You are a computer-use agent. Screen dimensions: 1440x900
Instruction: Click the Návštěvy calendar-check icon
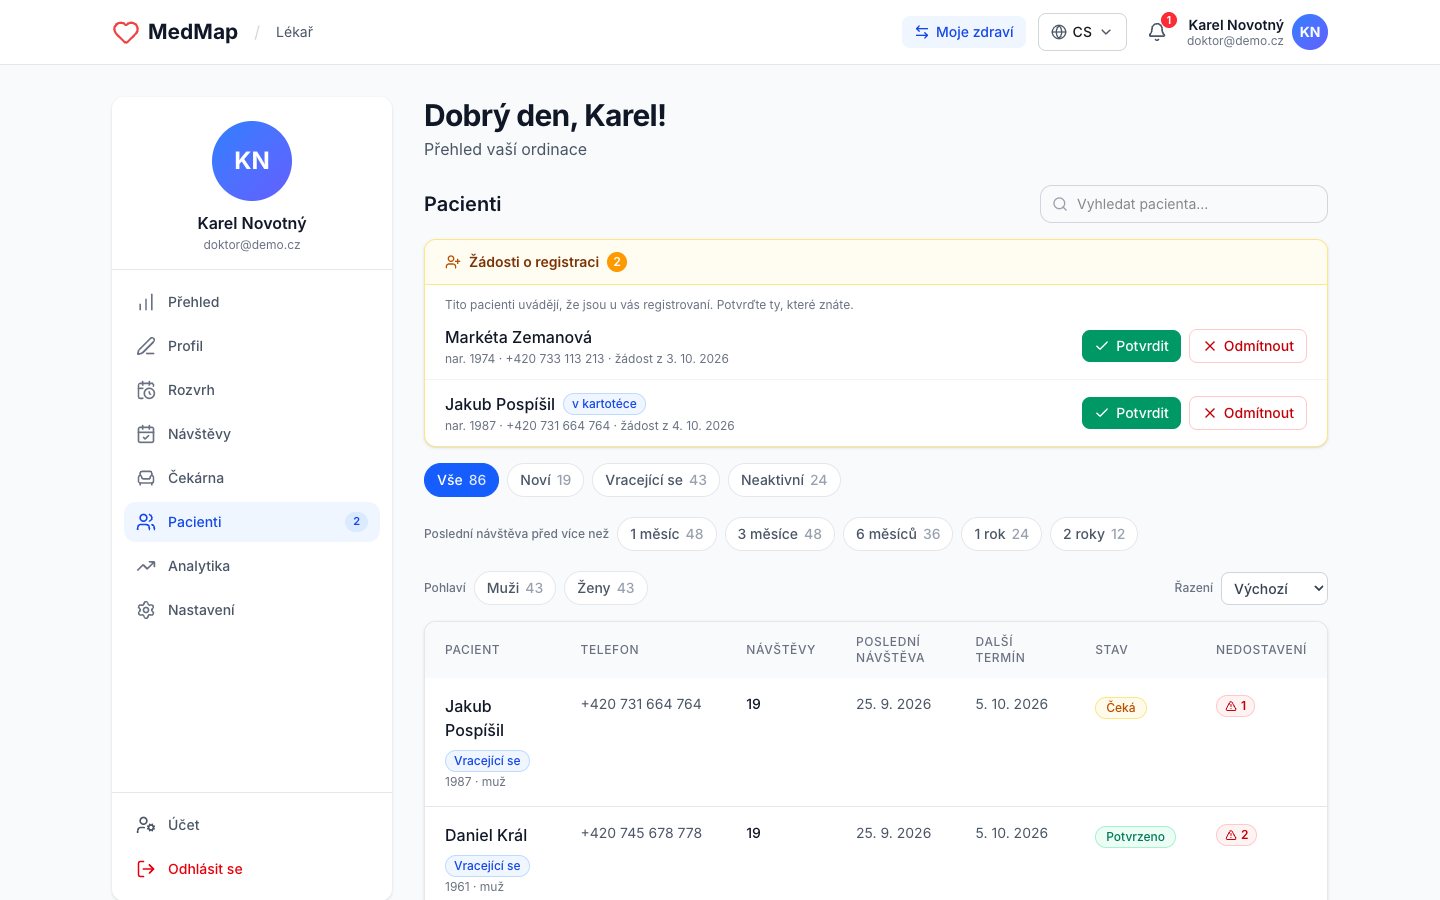click(146, 434)
